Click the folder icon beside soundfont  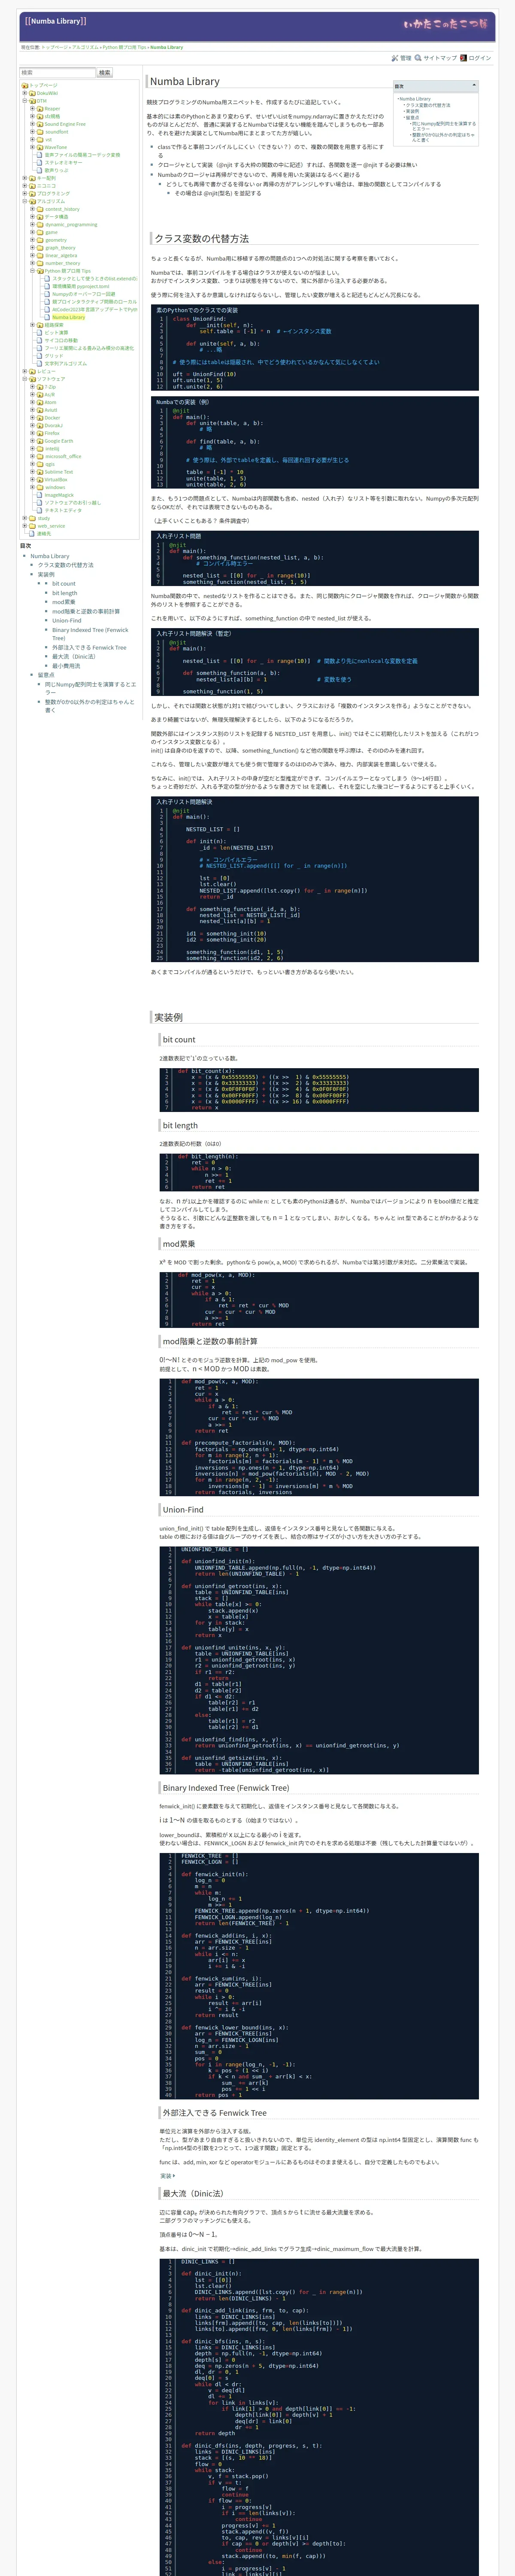(40, 132)
